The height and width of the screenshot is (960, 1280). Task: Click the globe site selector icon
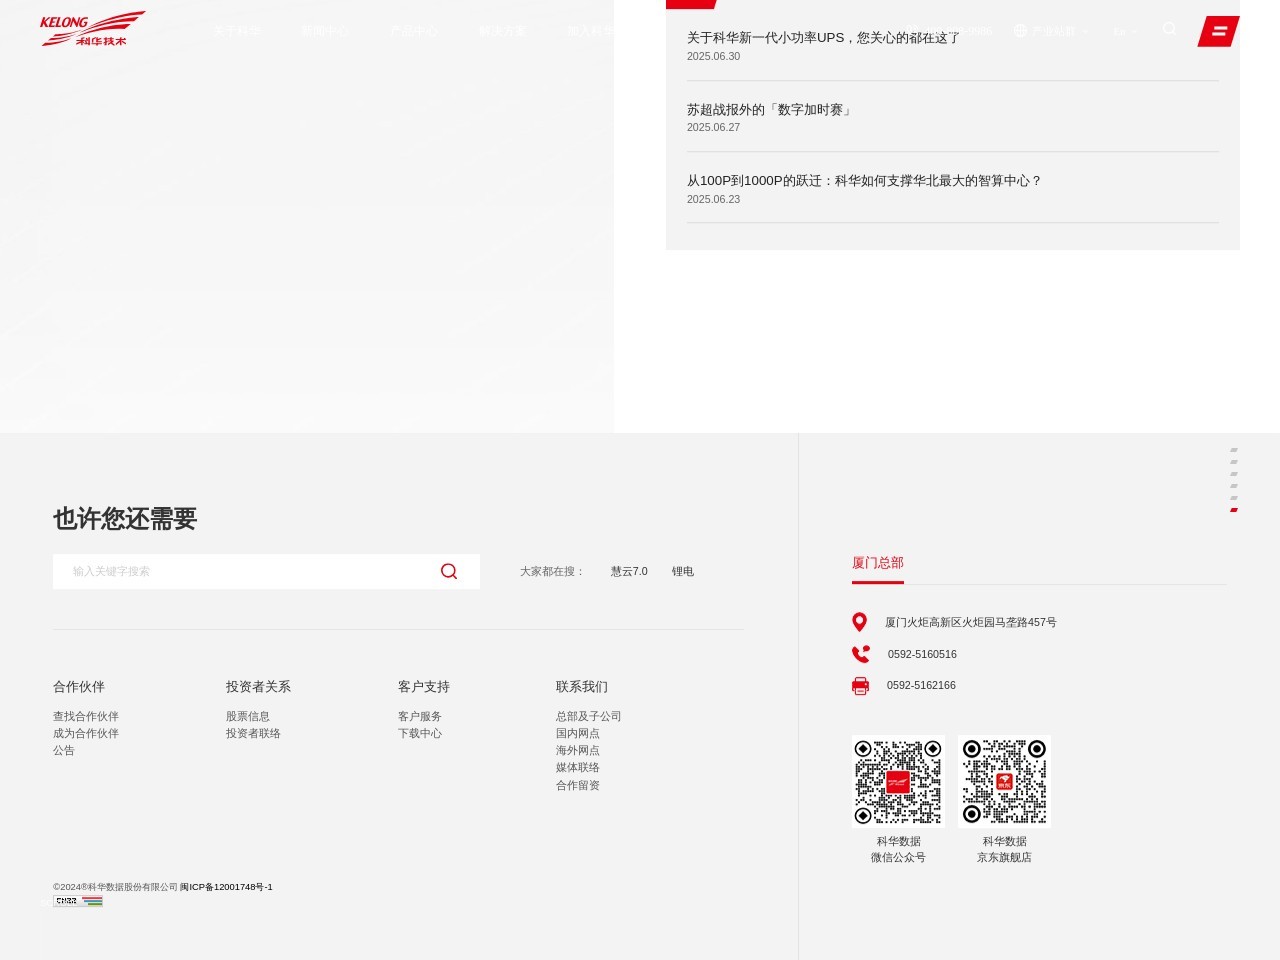tap(1020, 30)
